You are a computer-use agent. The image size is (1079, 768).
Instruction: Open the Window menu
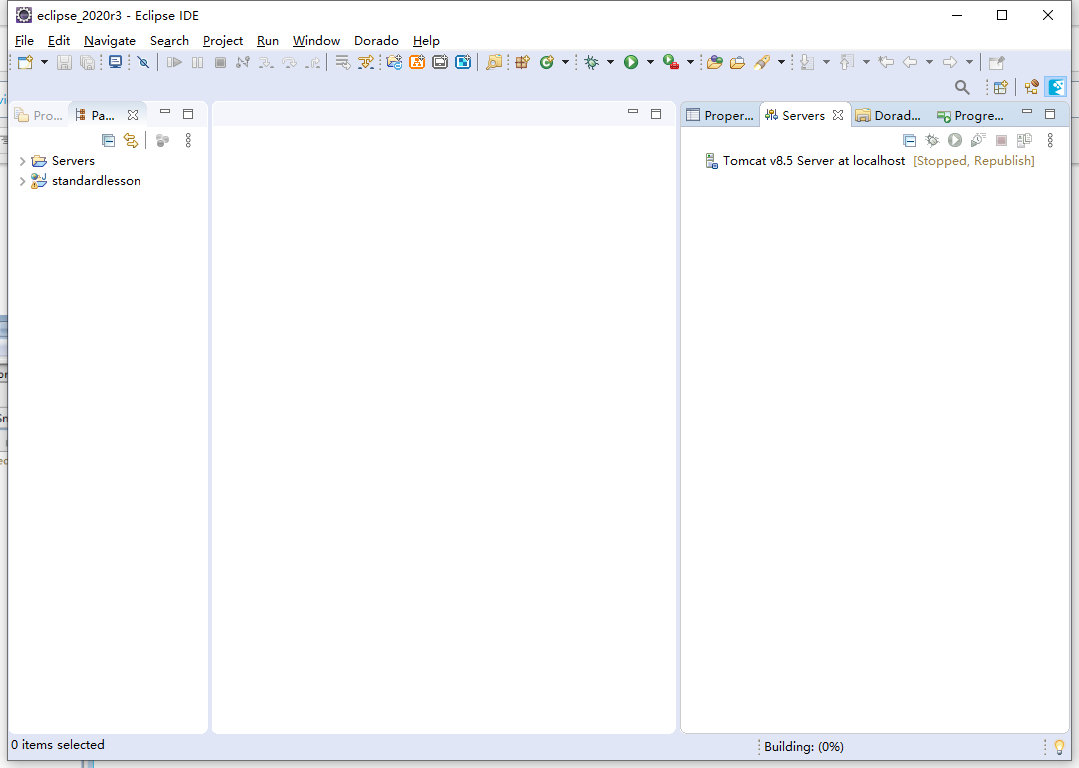316,41
